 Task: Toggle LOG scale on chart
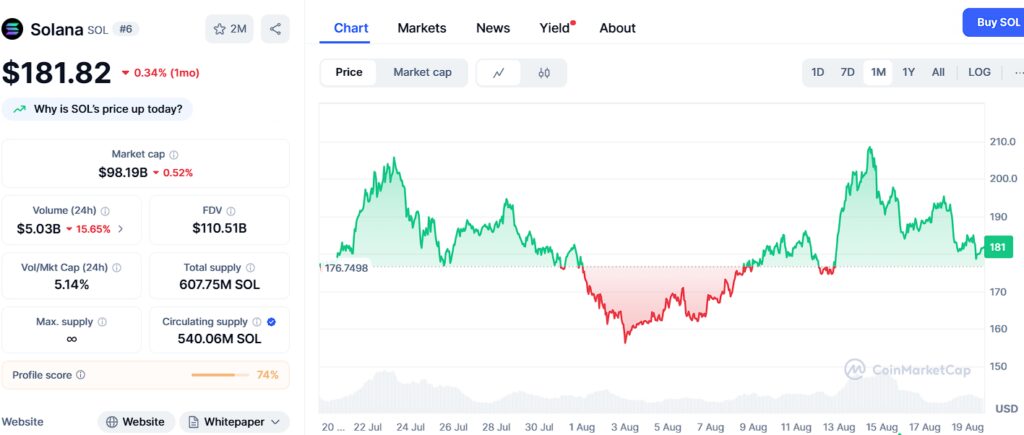pyautogui.click(x=979, y=73)
